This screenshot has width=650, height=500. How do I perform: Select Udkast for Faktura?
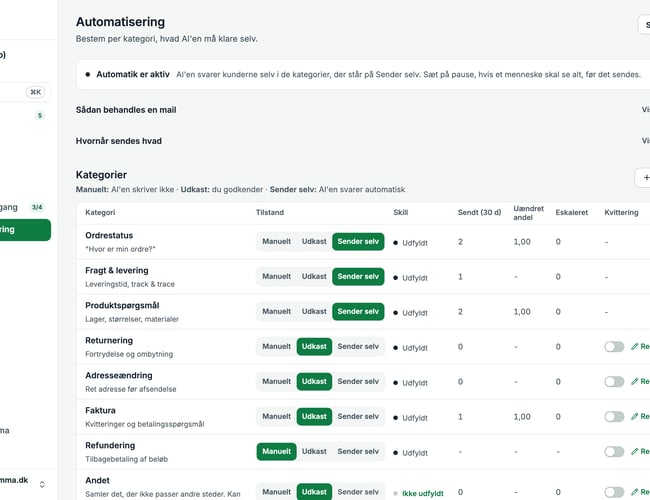click(x=314, y=417)
